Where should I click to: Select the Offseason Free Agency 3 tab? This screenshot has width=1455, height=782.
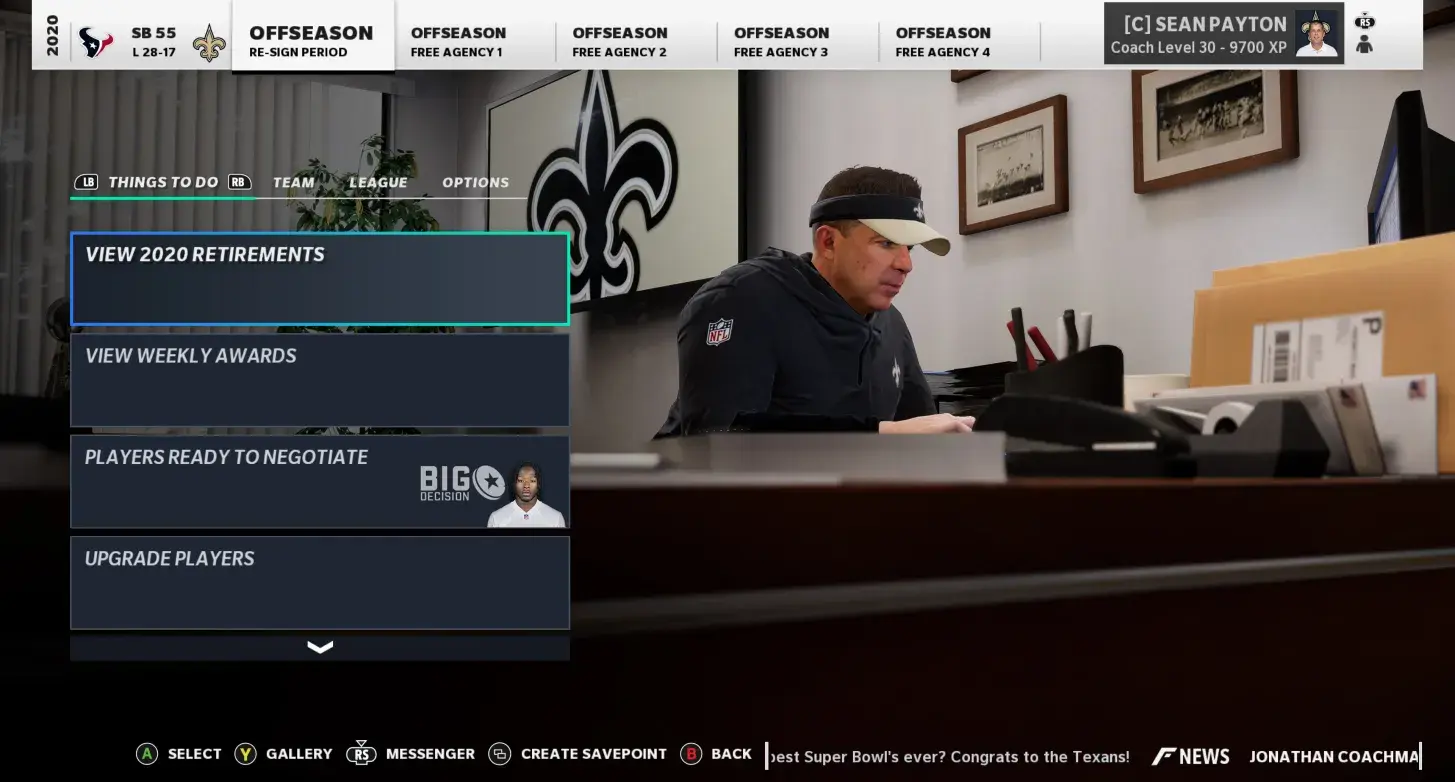coord(781,40)
